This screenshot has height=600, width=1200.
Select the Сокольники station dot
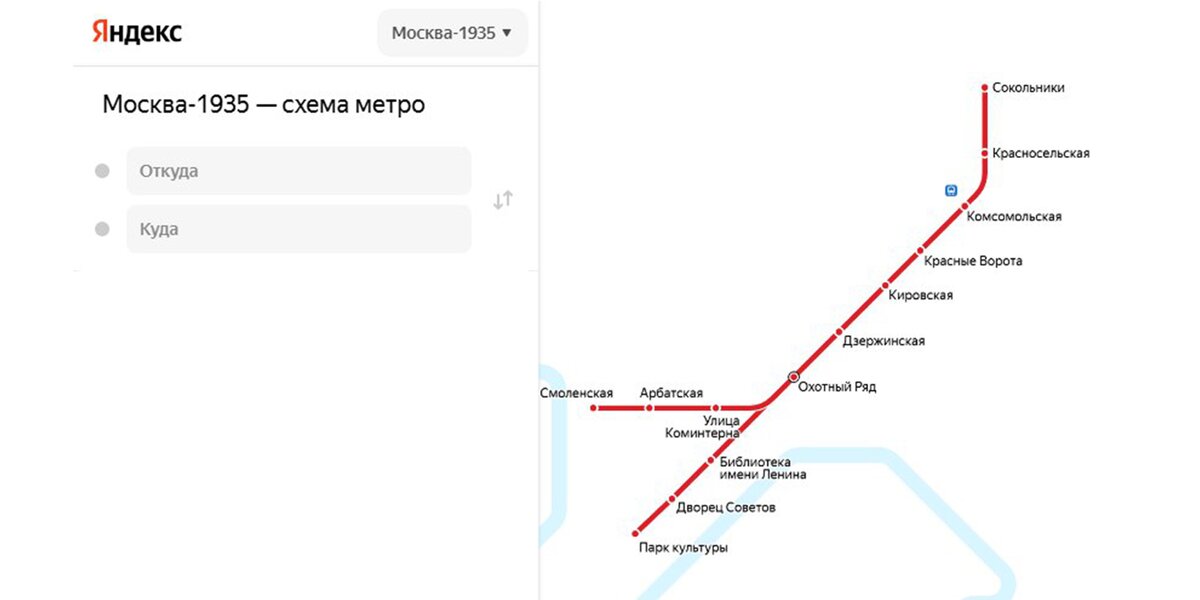tap(985, 88)
